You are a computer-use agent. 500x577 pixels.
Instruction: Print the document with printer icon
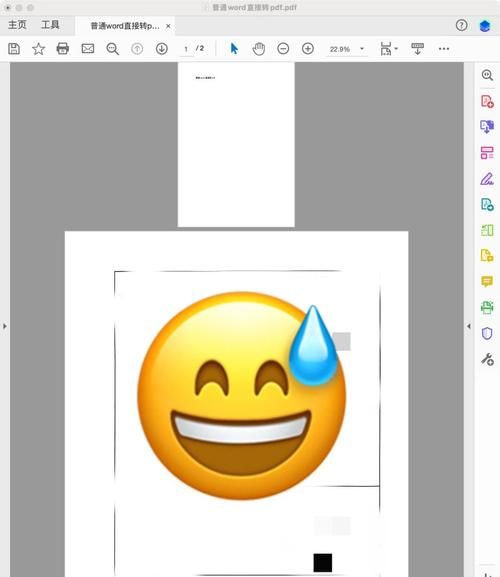coord(63,49)
